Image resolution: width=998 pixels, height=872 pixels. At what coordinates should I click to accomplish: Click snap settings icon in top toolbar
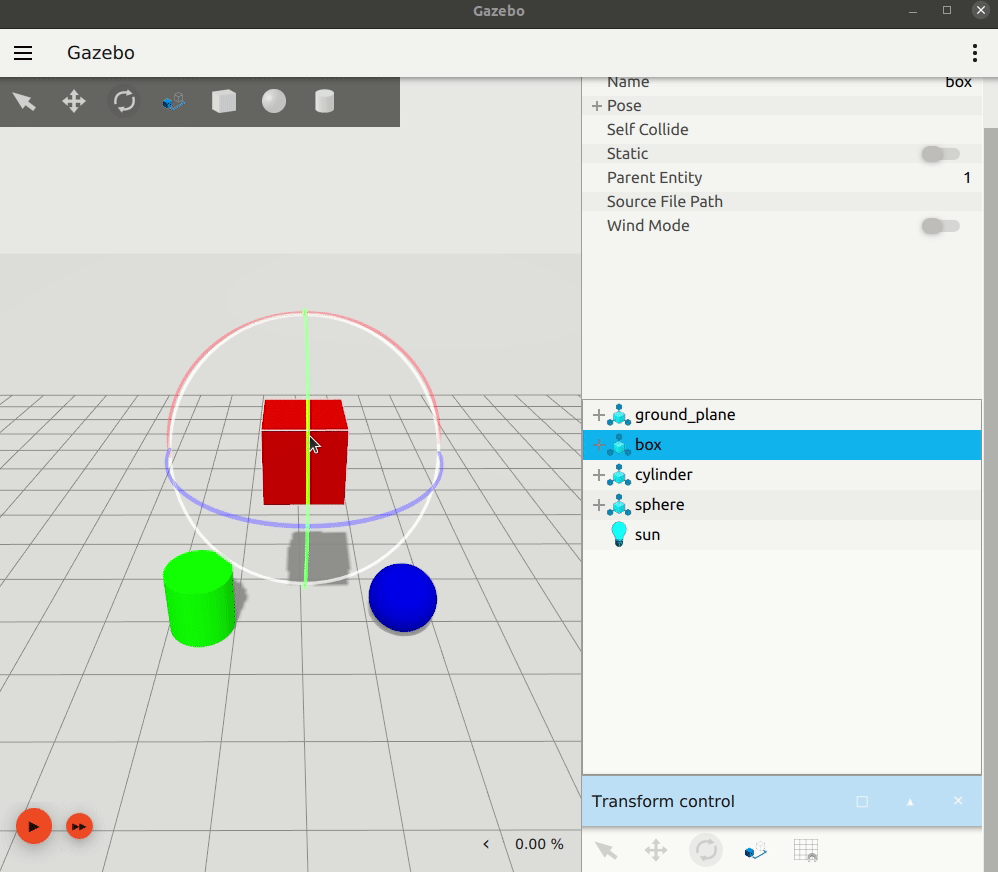tap(174, 101)
